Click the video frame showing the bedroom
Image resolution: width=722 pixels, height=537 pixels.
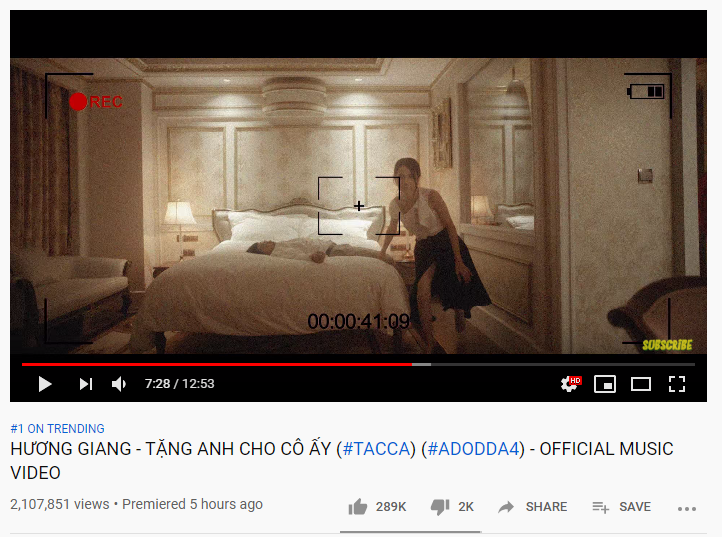(x=358, y=206)
